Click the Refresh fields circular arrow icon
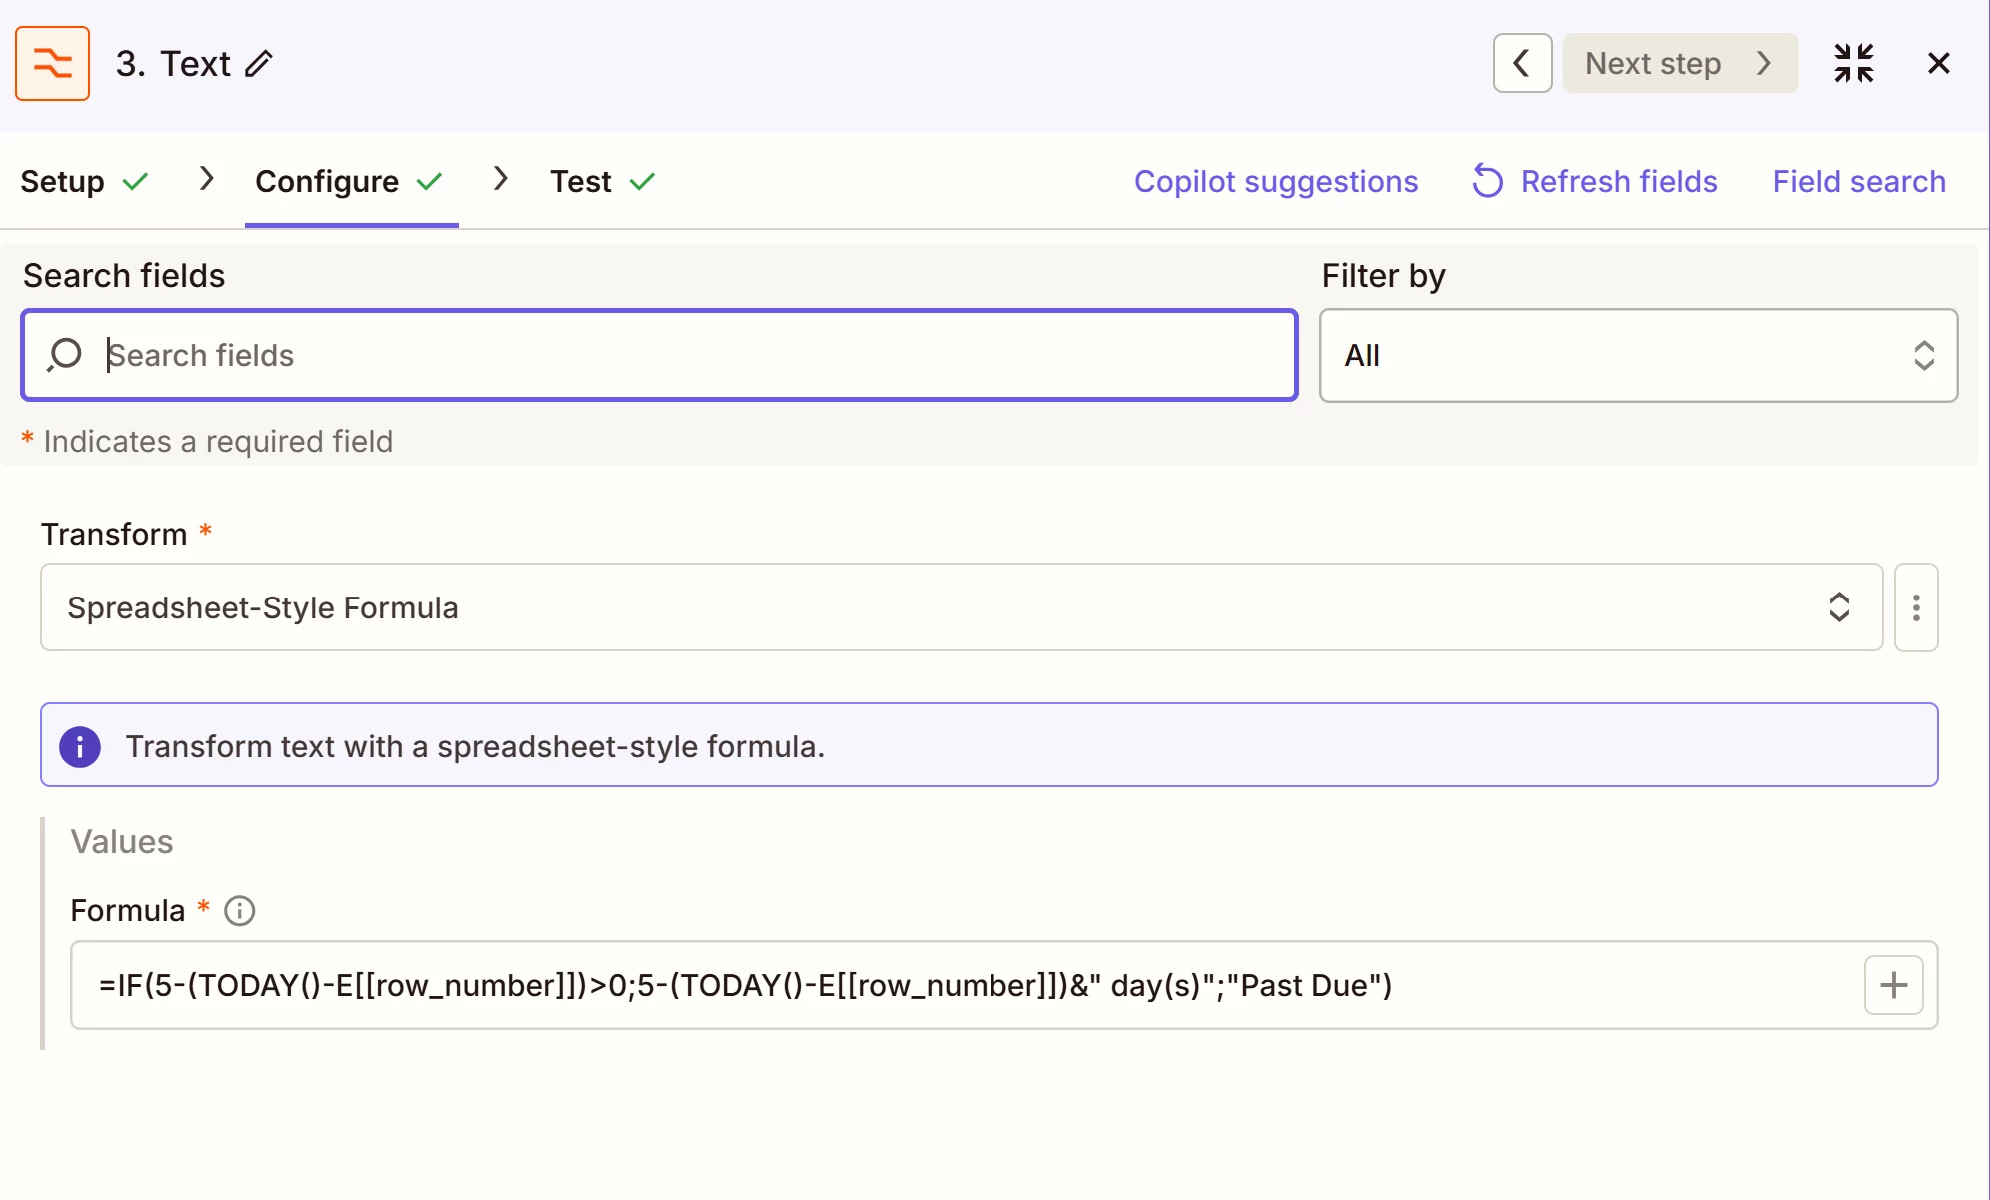 pos(1487,181)
